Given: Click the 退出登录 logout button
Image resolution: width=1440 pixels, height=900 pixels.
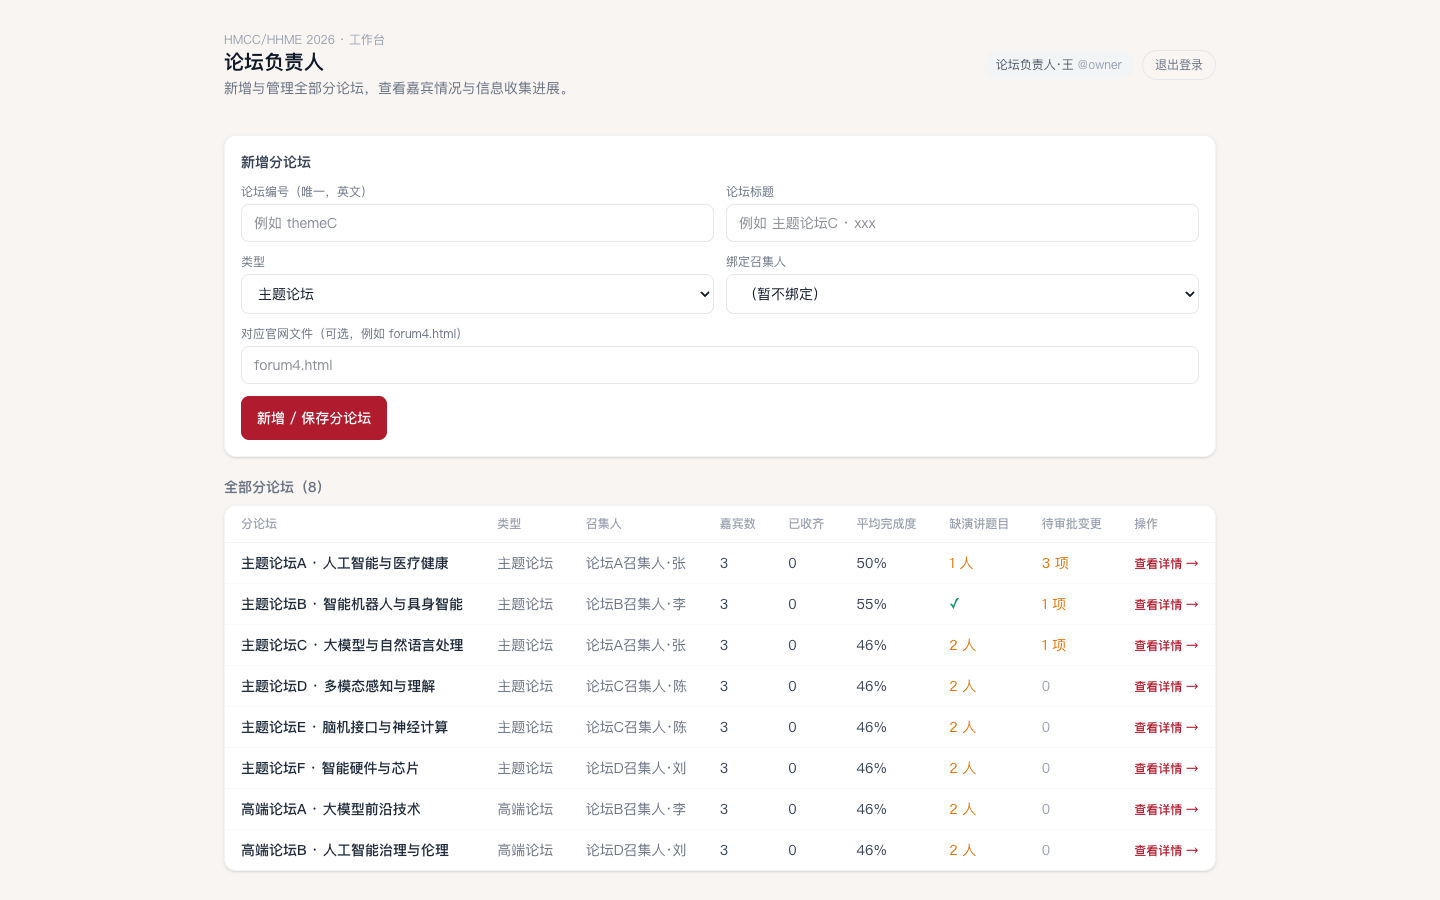Looking at the screenshot, I should [x=1178, y=65].
